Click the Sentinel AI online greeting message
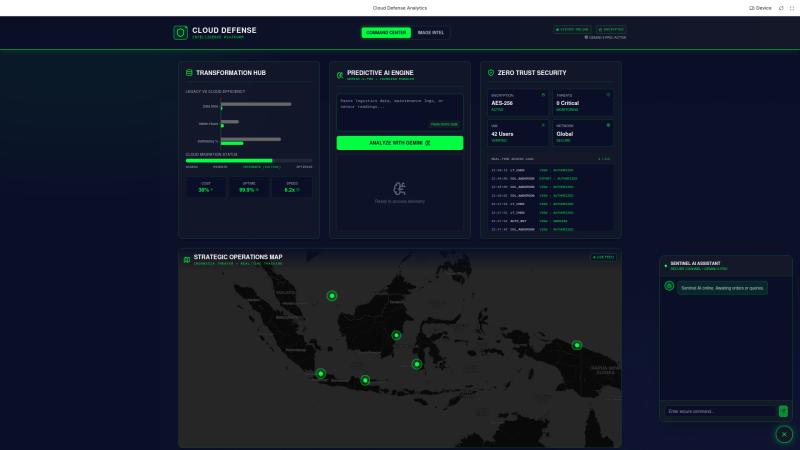The height and width of the screenshot is (450, 800). point(722,288)
